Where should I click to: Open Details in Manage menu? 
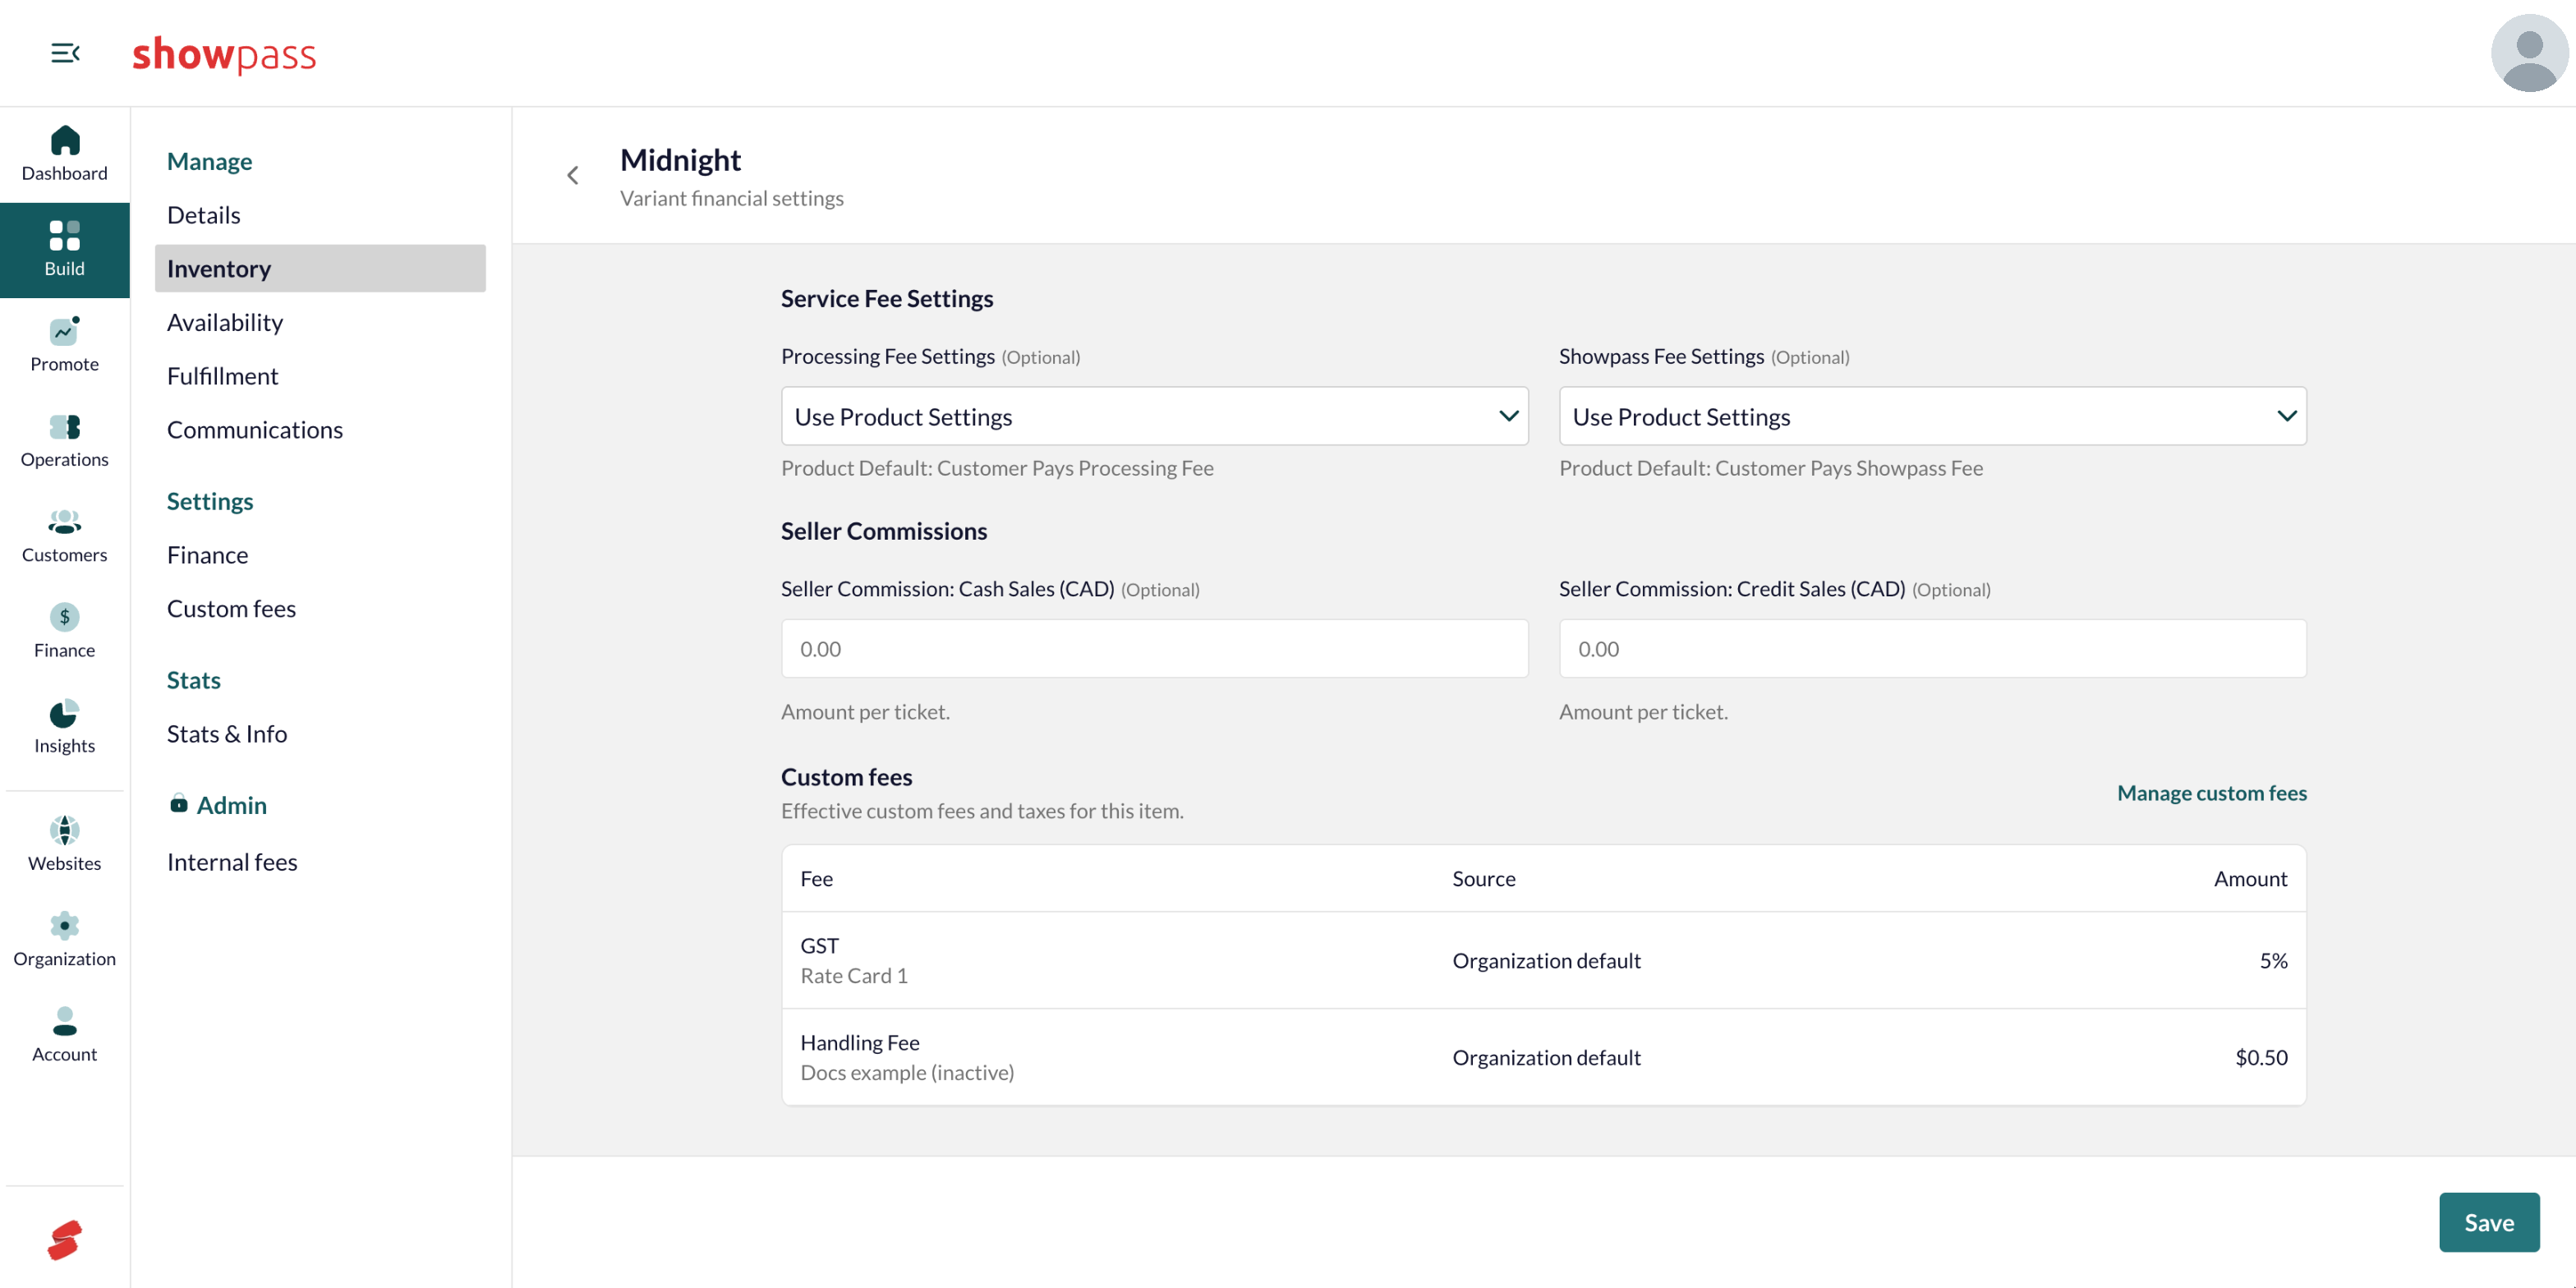[204, 215]
